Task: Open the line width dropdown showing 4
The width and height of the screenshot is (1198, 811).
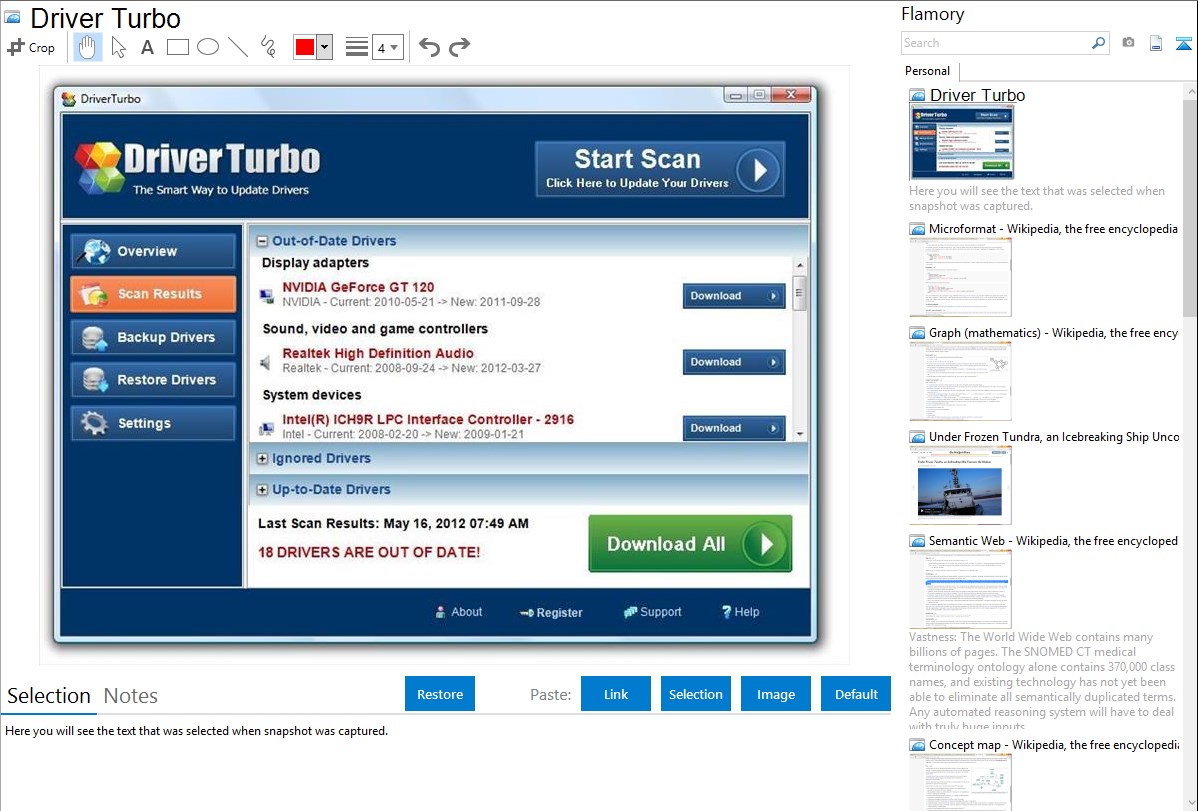Action: tap(388, 47)
